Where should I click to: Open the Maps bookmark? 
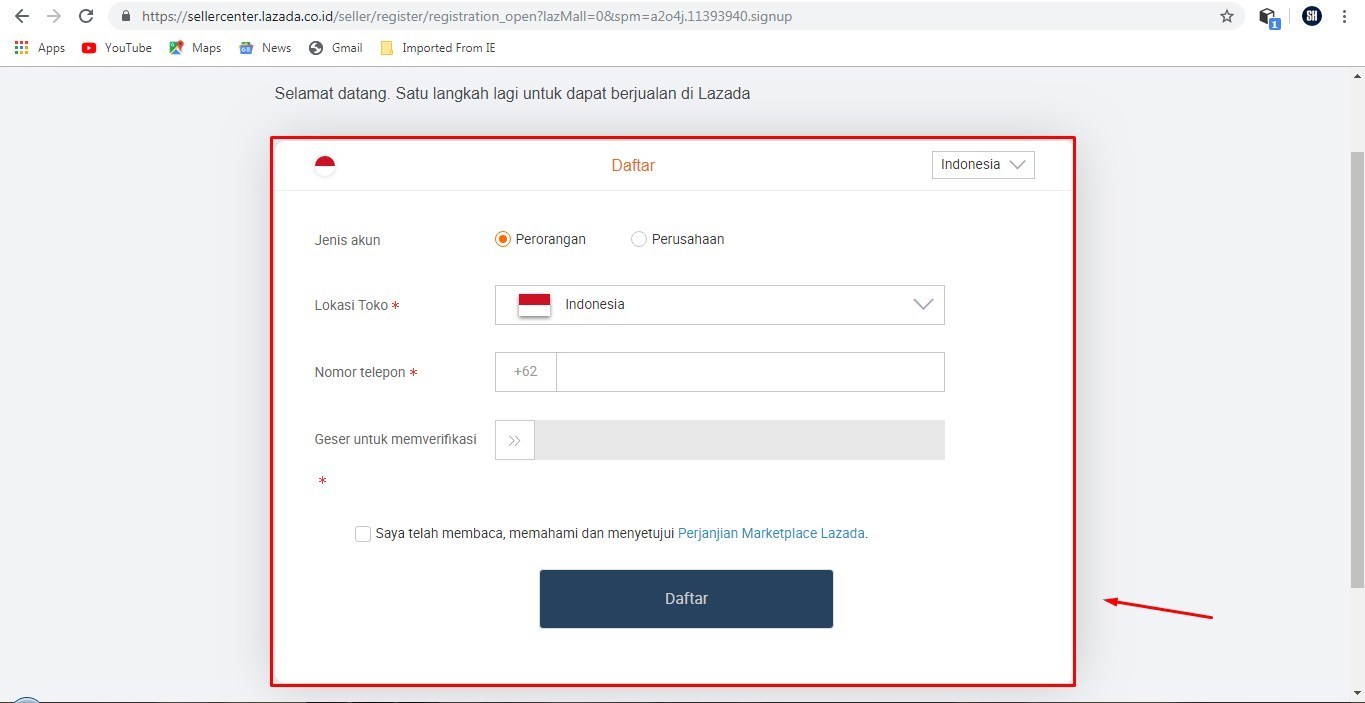tap(195, 48)
